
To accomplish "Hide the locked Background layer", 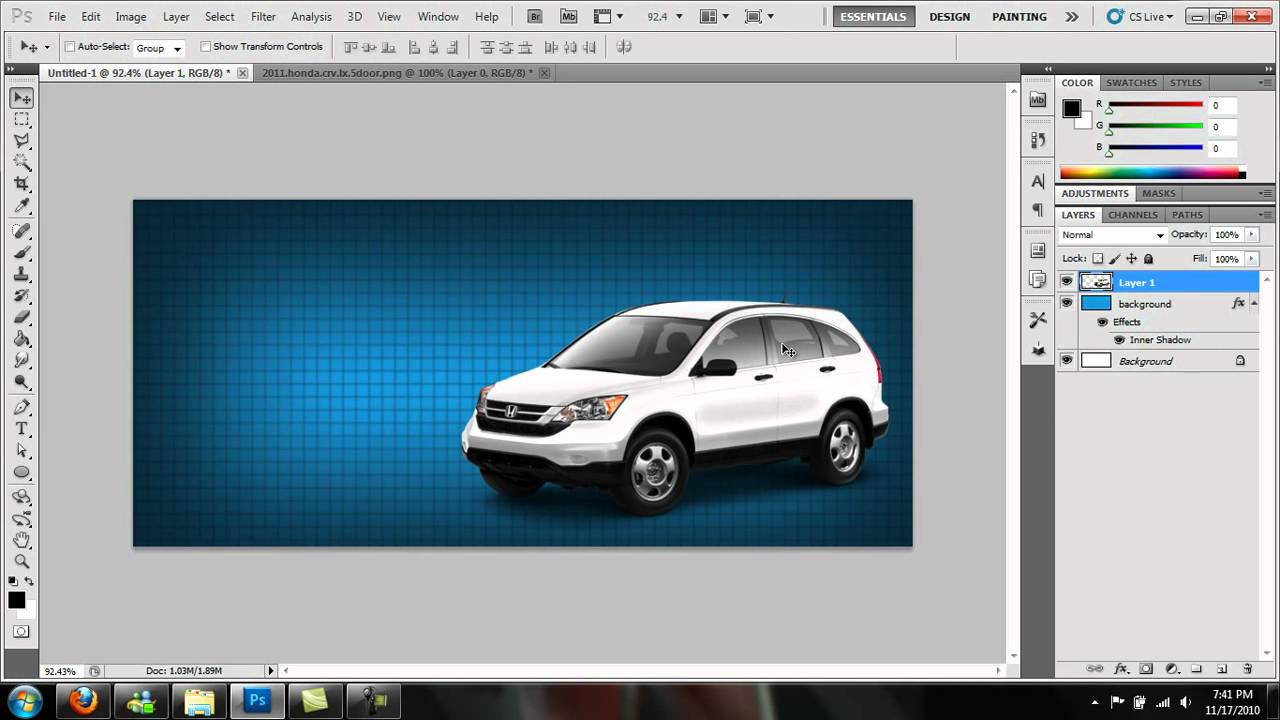I will pos(1067,361).
